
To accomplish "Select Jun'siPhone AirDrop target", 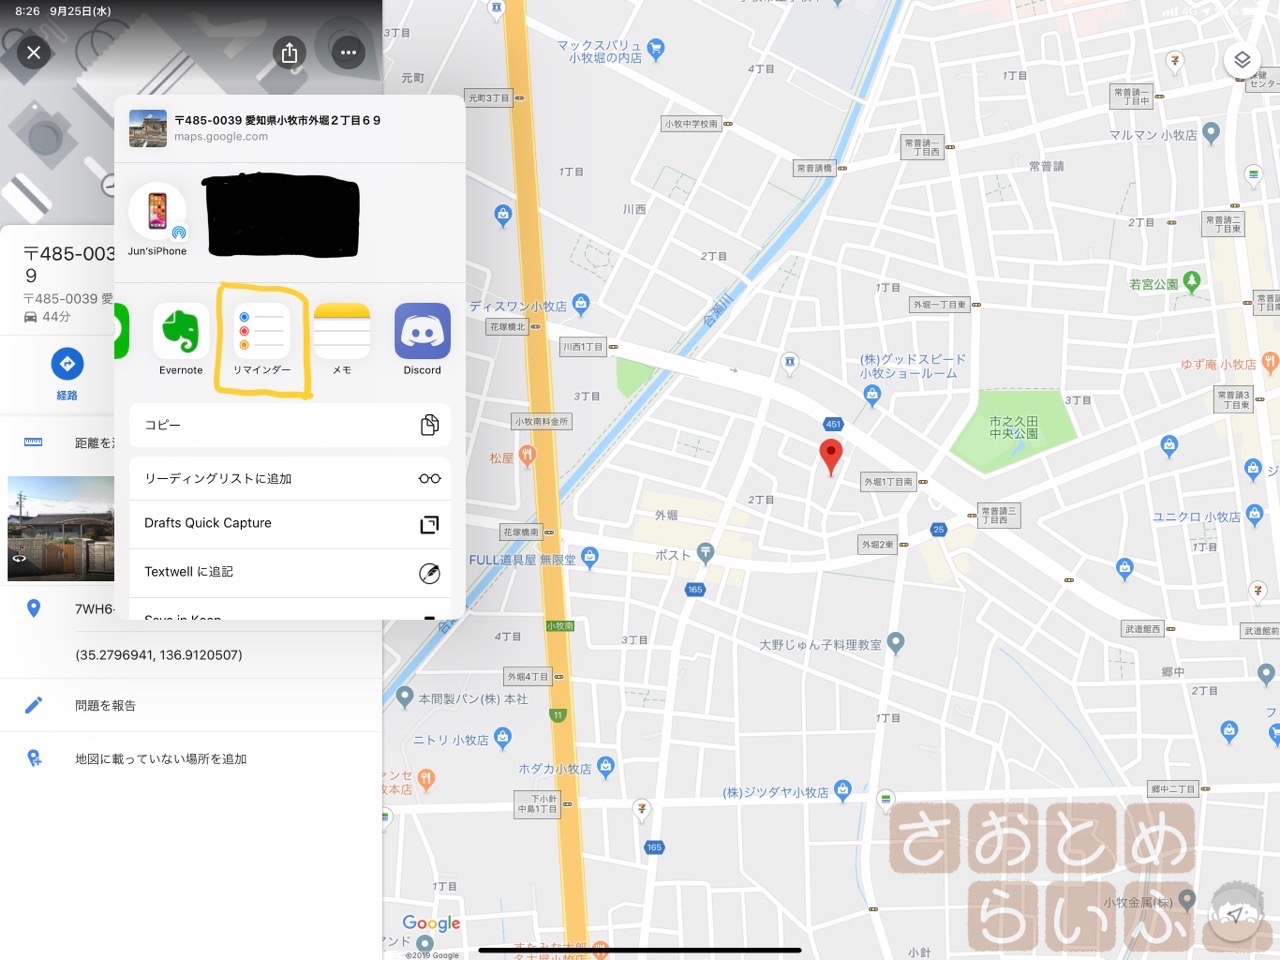I will pos(158,220).
